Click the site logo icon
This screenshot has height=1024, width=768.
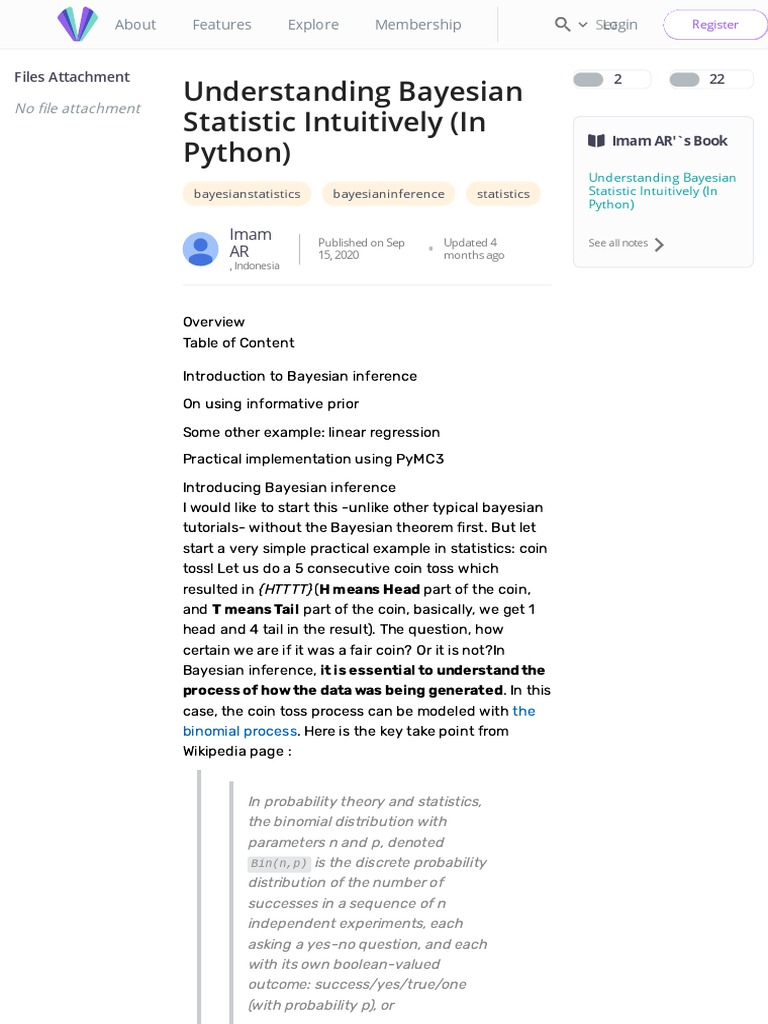pos(77,24)
